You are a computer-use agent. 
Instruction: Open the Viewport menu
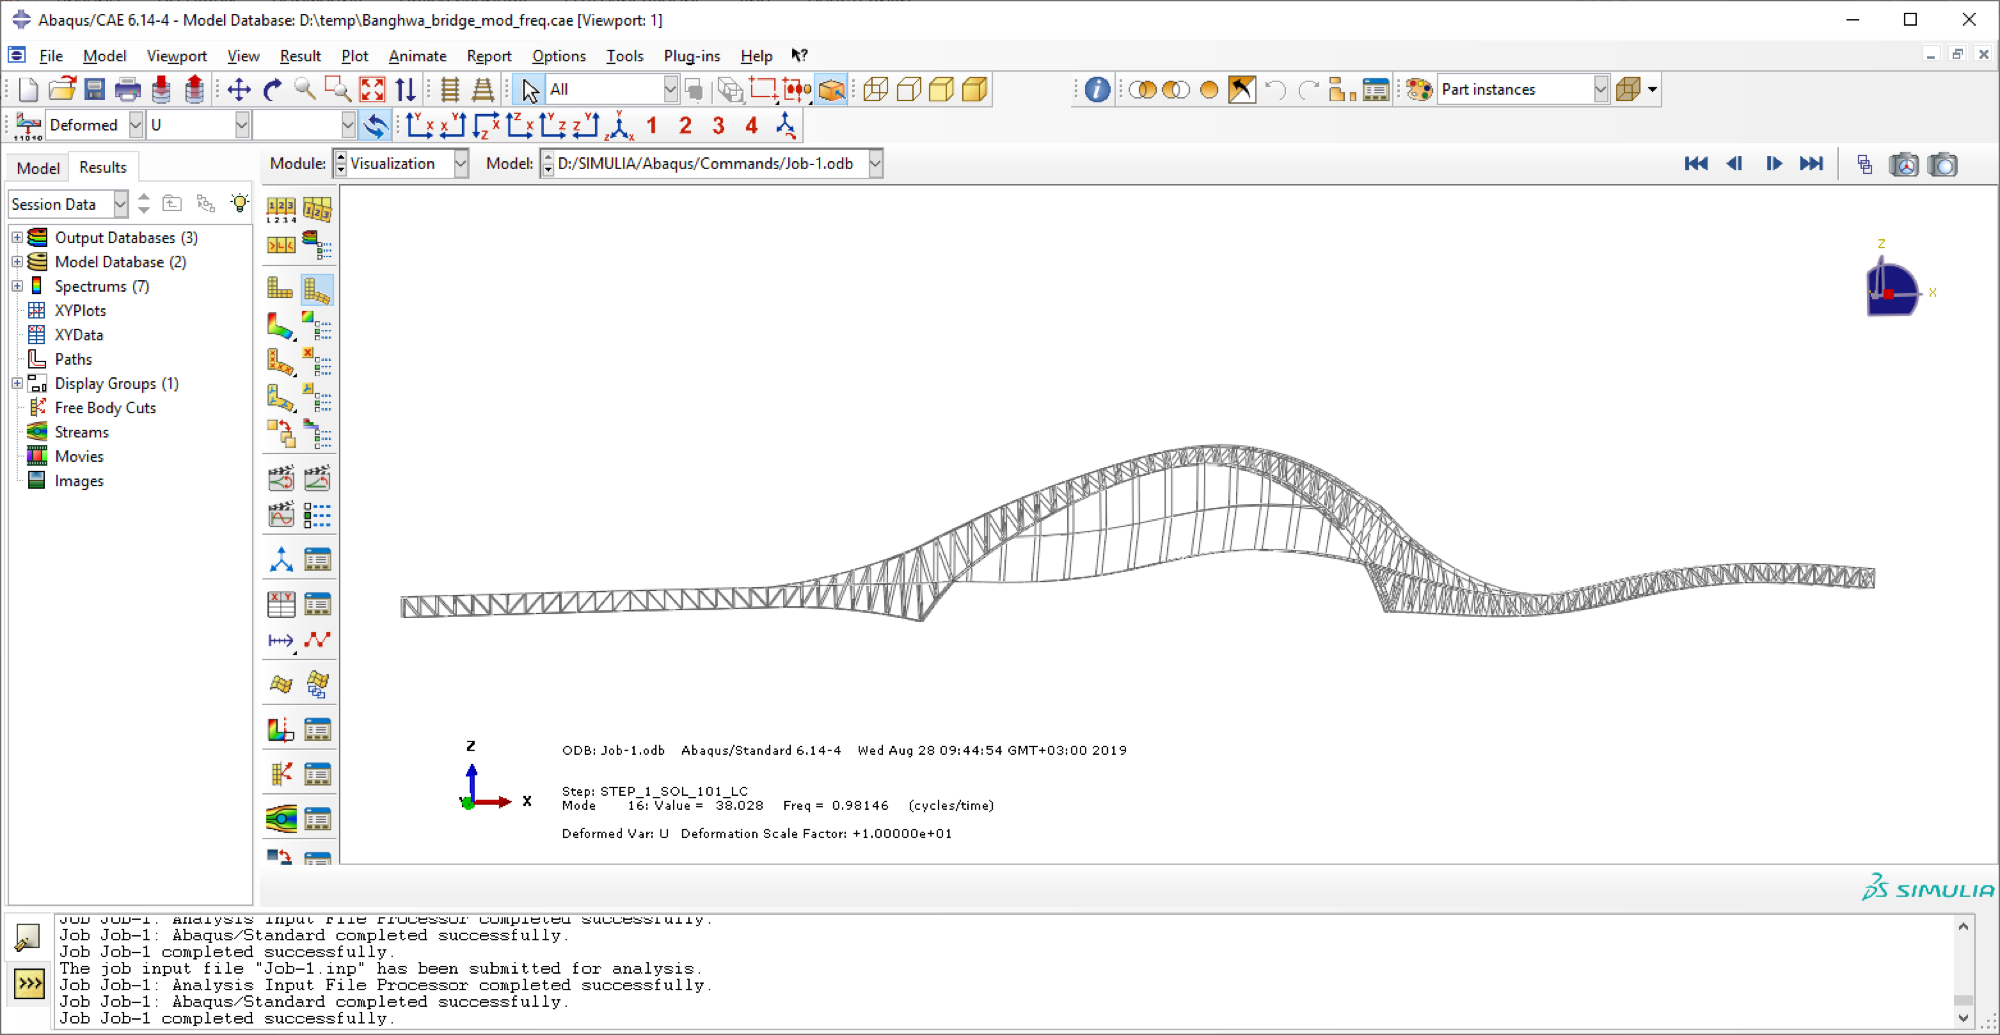pyautogui.click(x=177, y=56)
